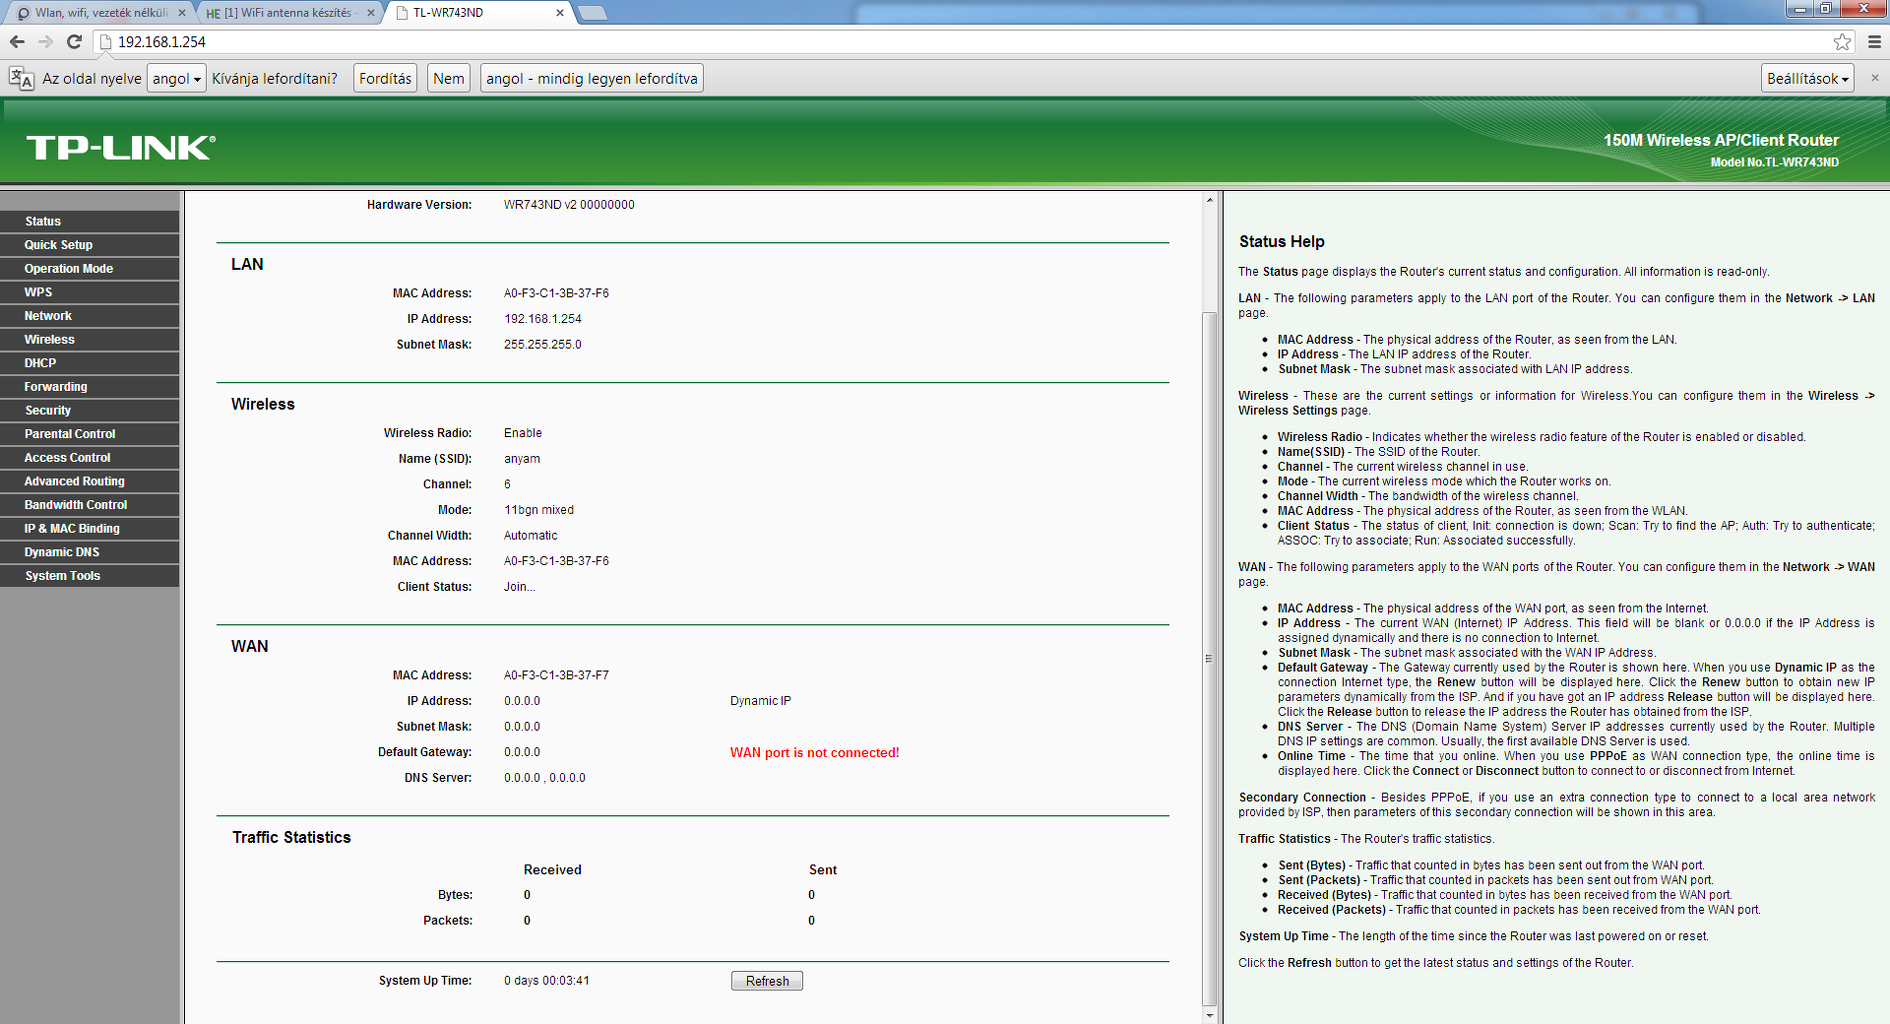Go back using browser back arrow

(17, 42)
